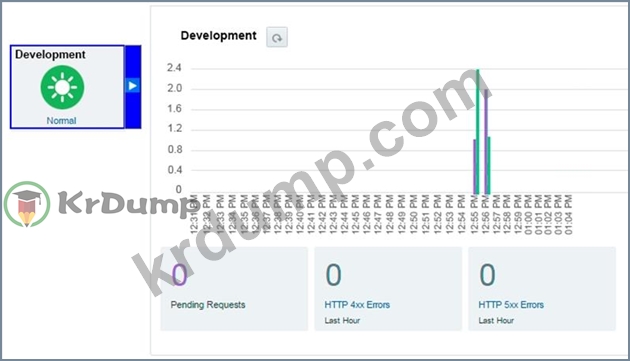Open the HTTP 5xx Errors link
This screenshot has width=630, height=361.
tap(511, 305)
